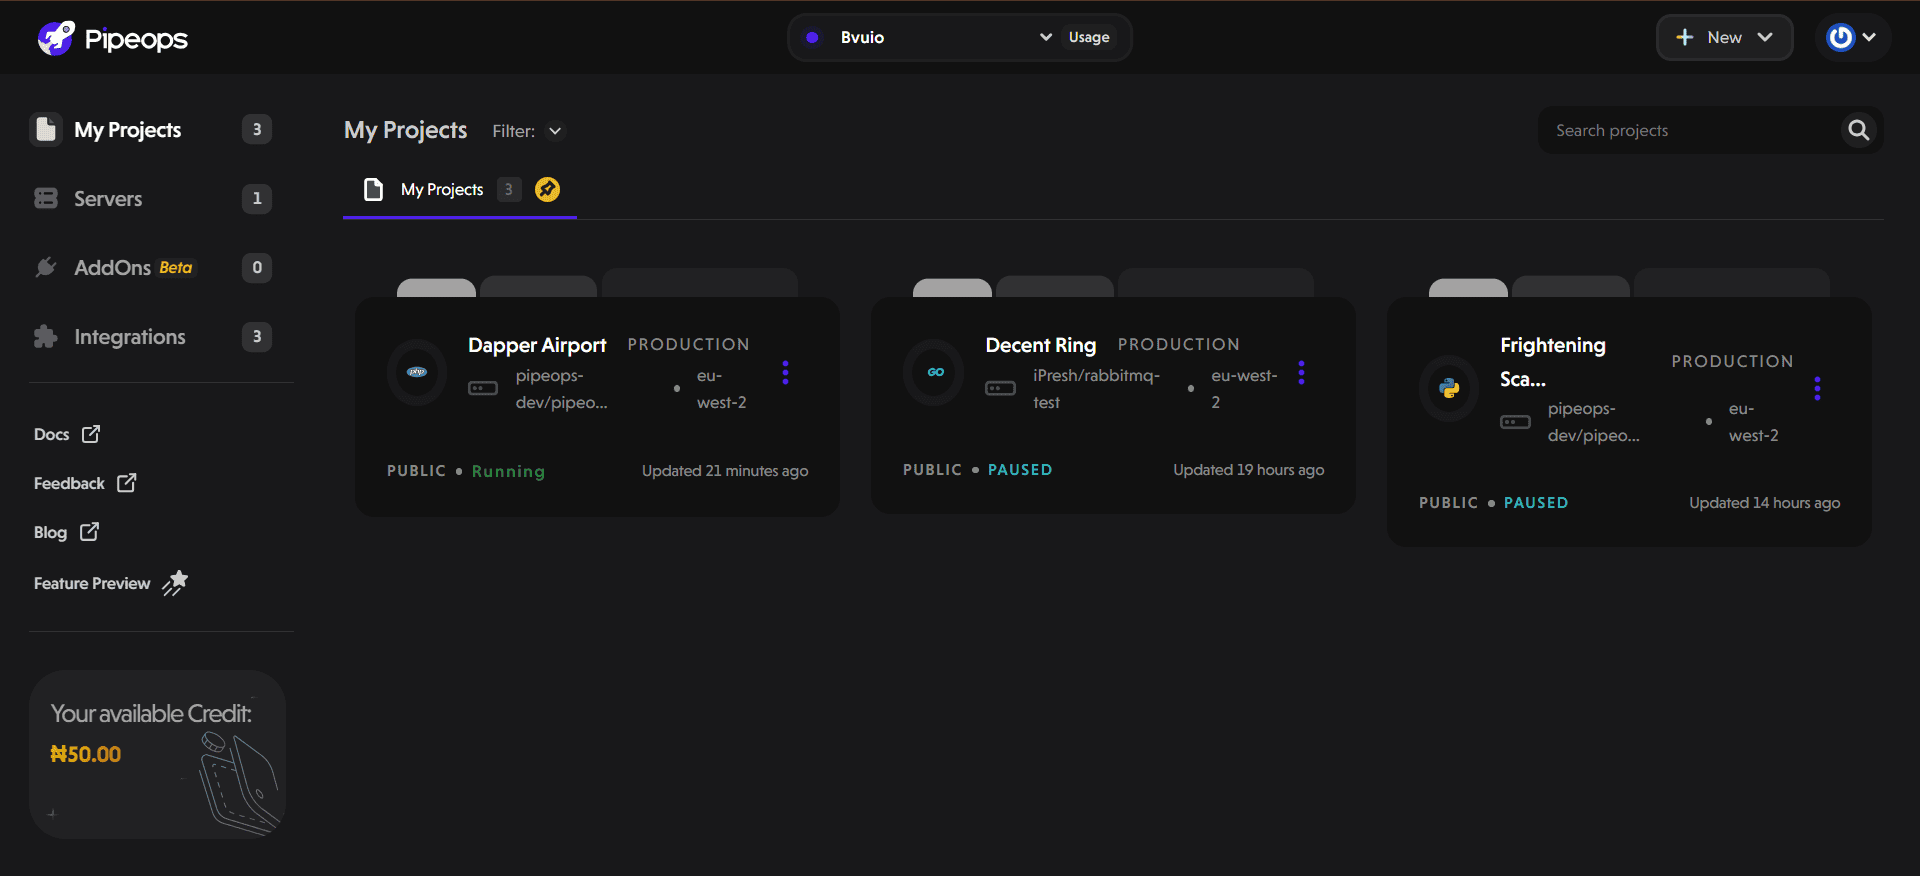Click the server icon on Dapper Airport card

pyautogui.click(x=483, y=388)
